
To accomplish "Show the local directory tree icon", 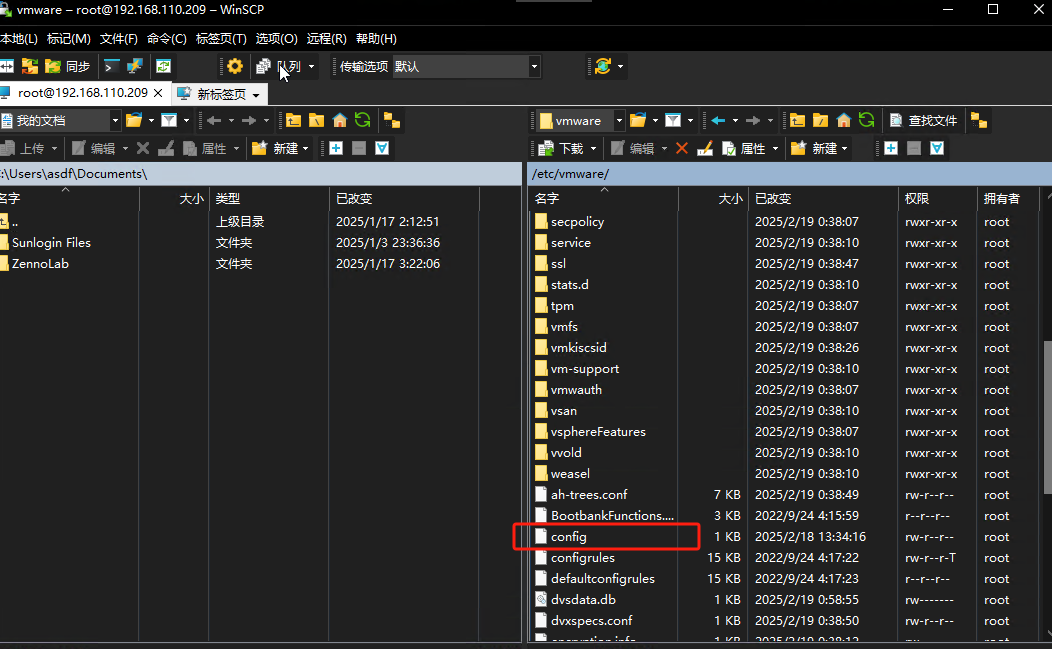I will pyautogui.click(x=392, y=121).
